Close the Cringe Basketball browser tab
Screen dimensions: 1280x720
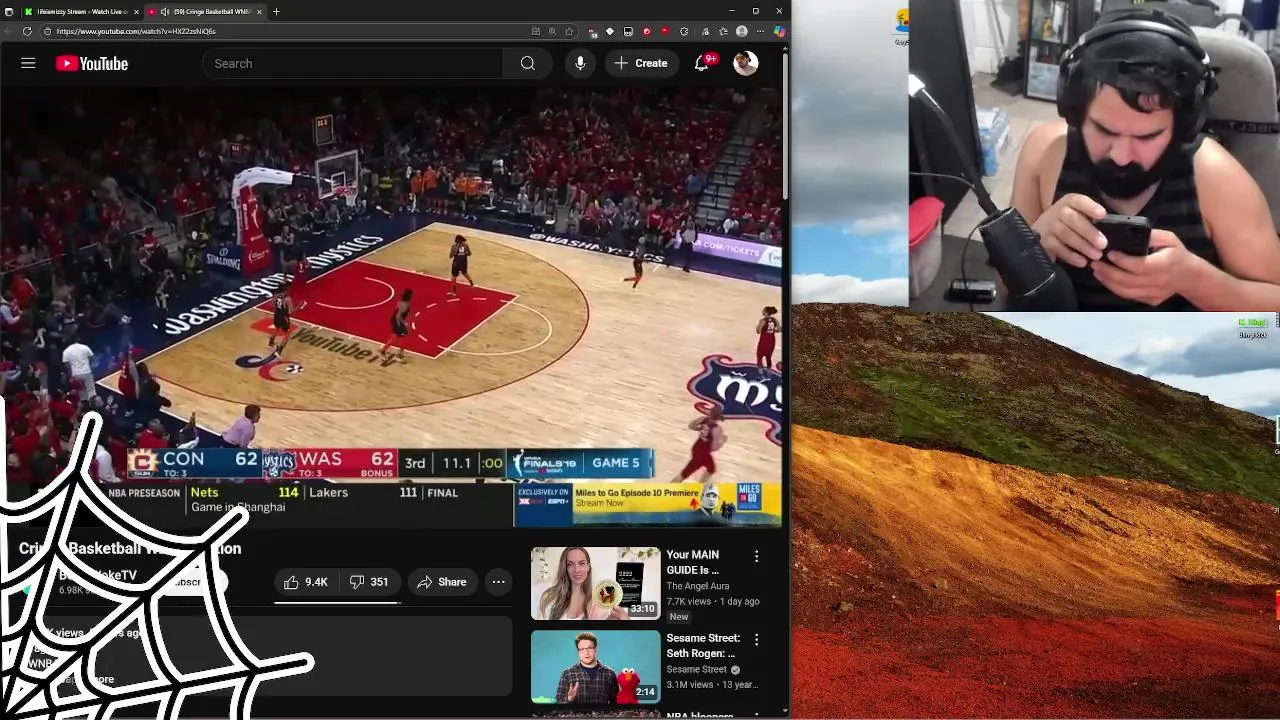[259, 11]
